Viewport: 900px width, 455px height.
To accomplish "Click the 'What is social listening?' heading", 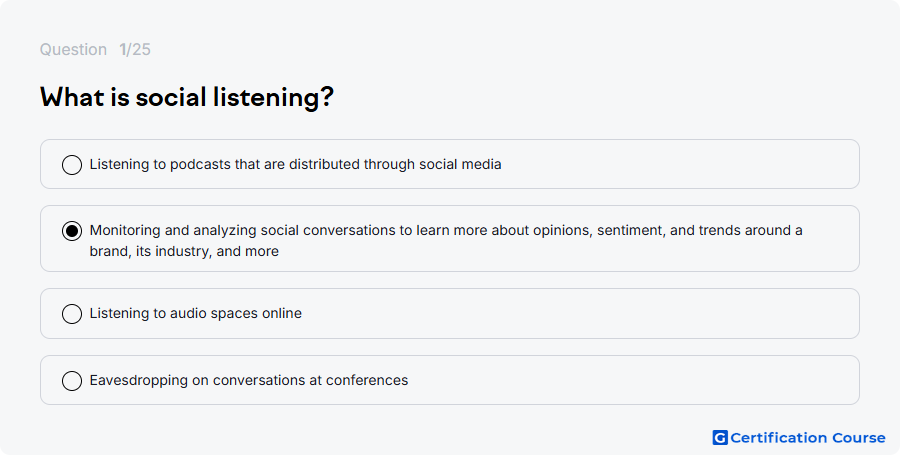I will (187, 97).
